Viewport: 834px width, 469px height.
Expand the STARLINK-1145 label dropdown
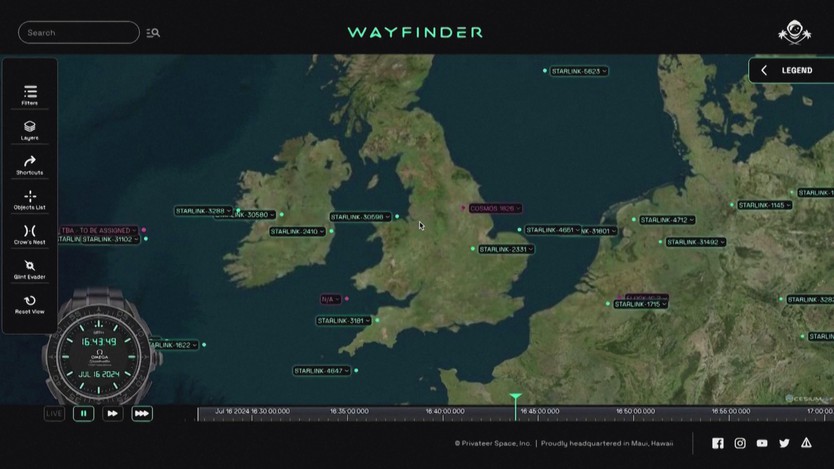pos(788,205)
